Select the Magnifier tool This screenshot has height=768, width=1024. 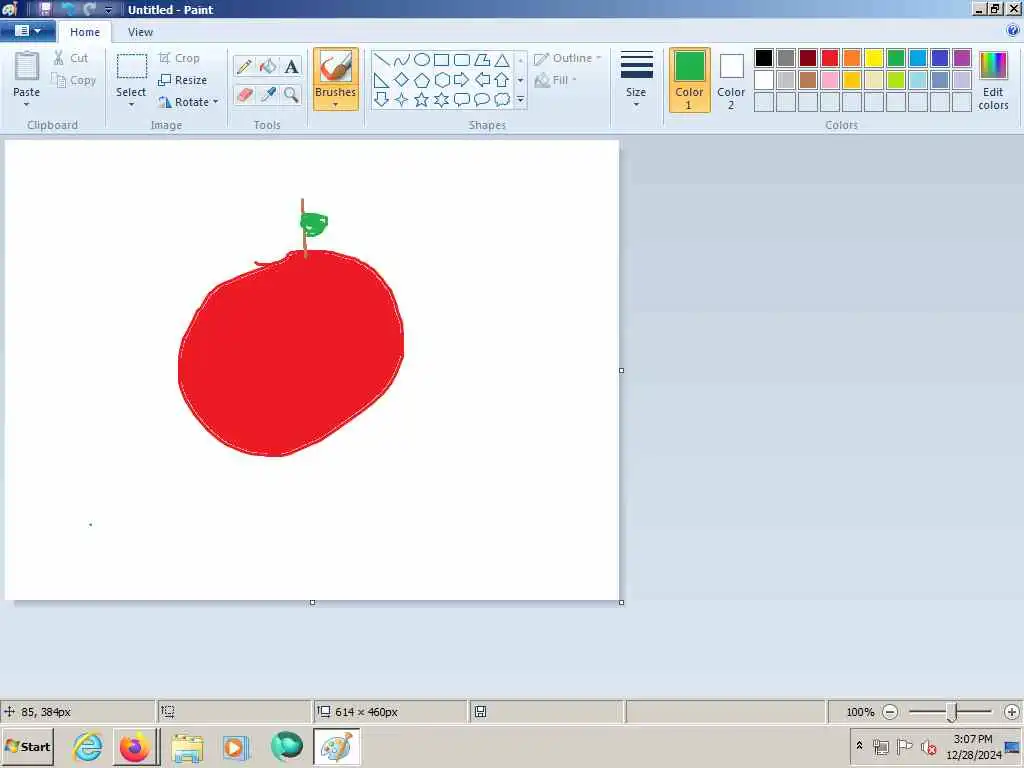point(291,95)
